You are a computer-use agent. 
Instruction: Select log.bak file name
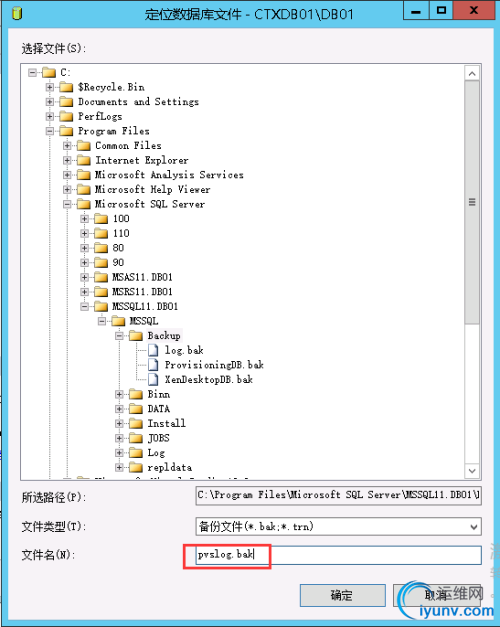pos(184,350)
